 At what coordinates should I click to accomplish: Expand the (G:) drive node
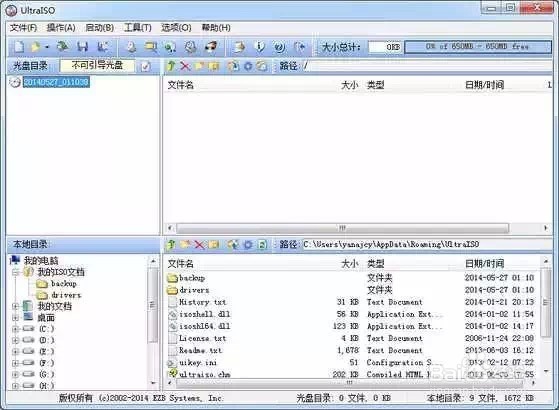(15, 374)
